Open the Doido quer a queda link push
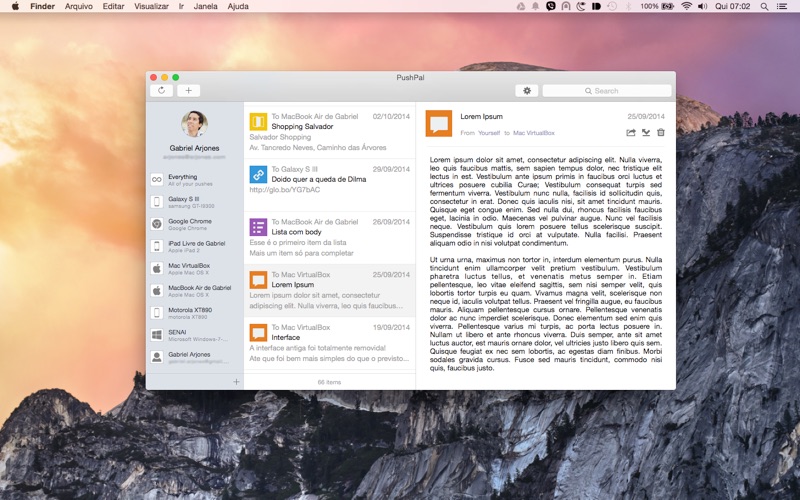The height and width of the screenshot is (500, 800). [329, 179]
